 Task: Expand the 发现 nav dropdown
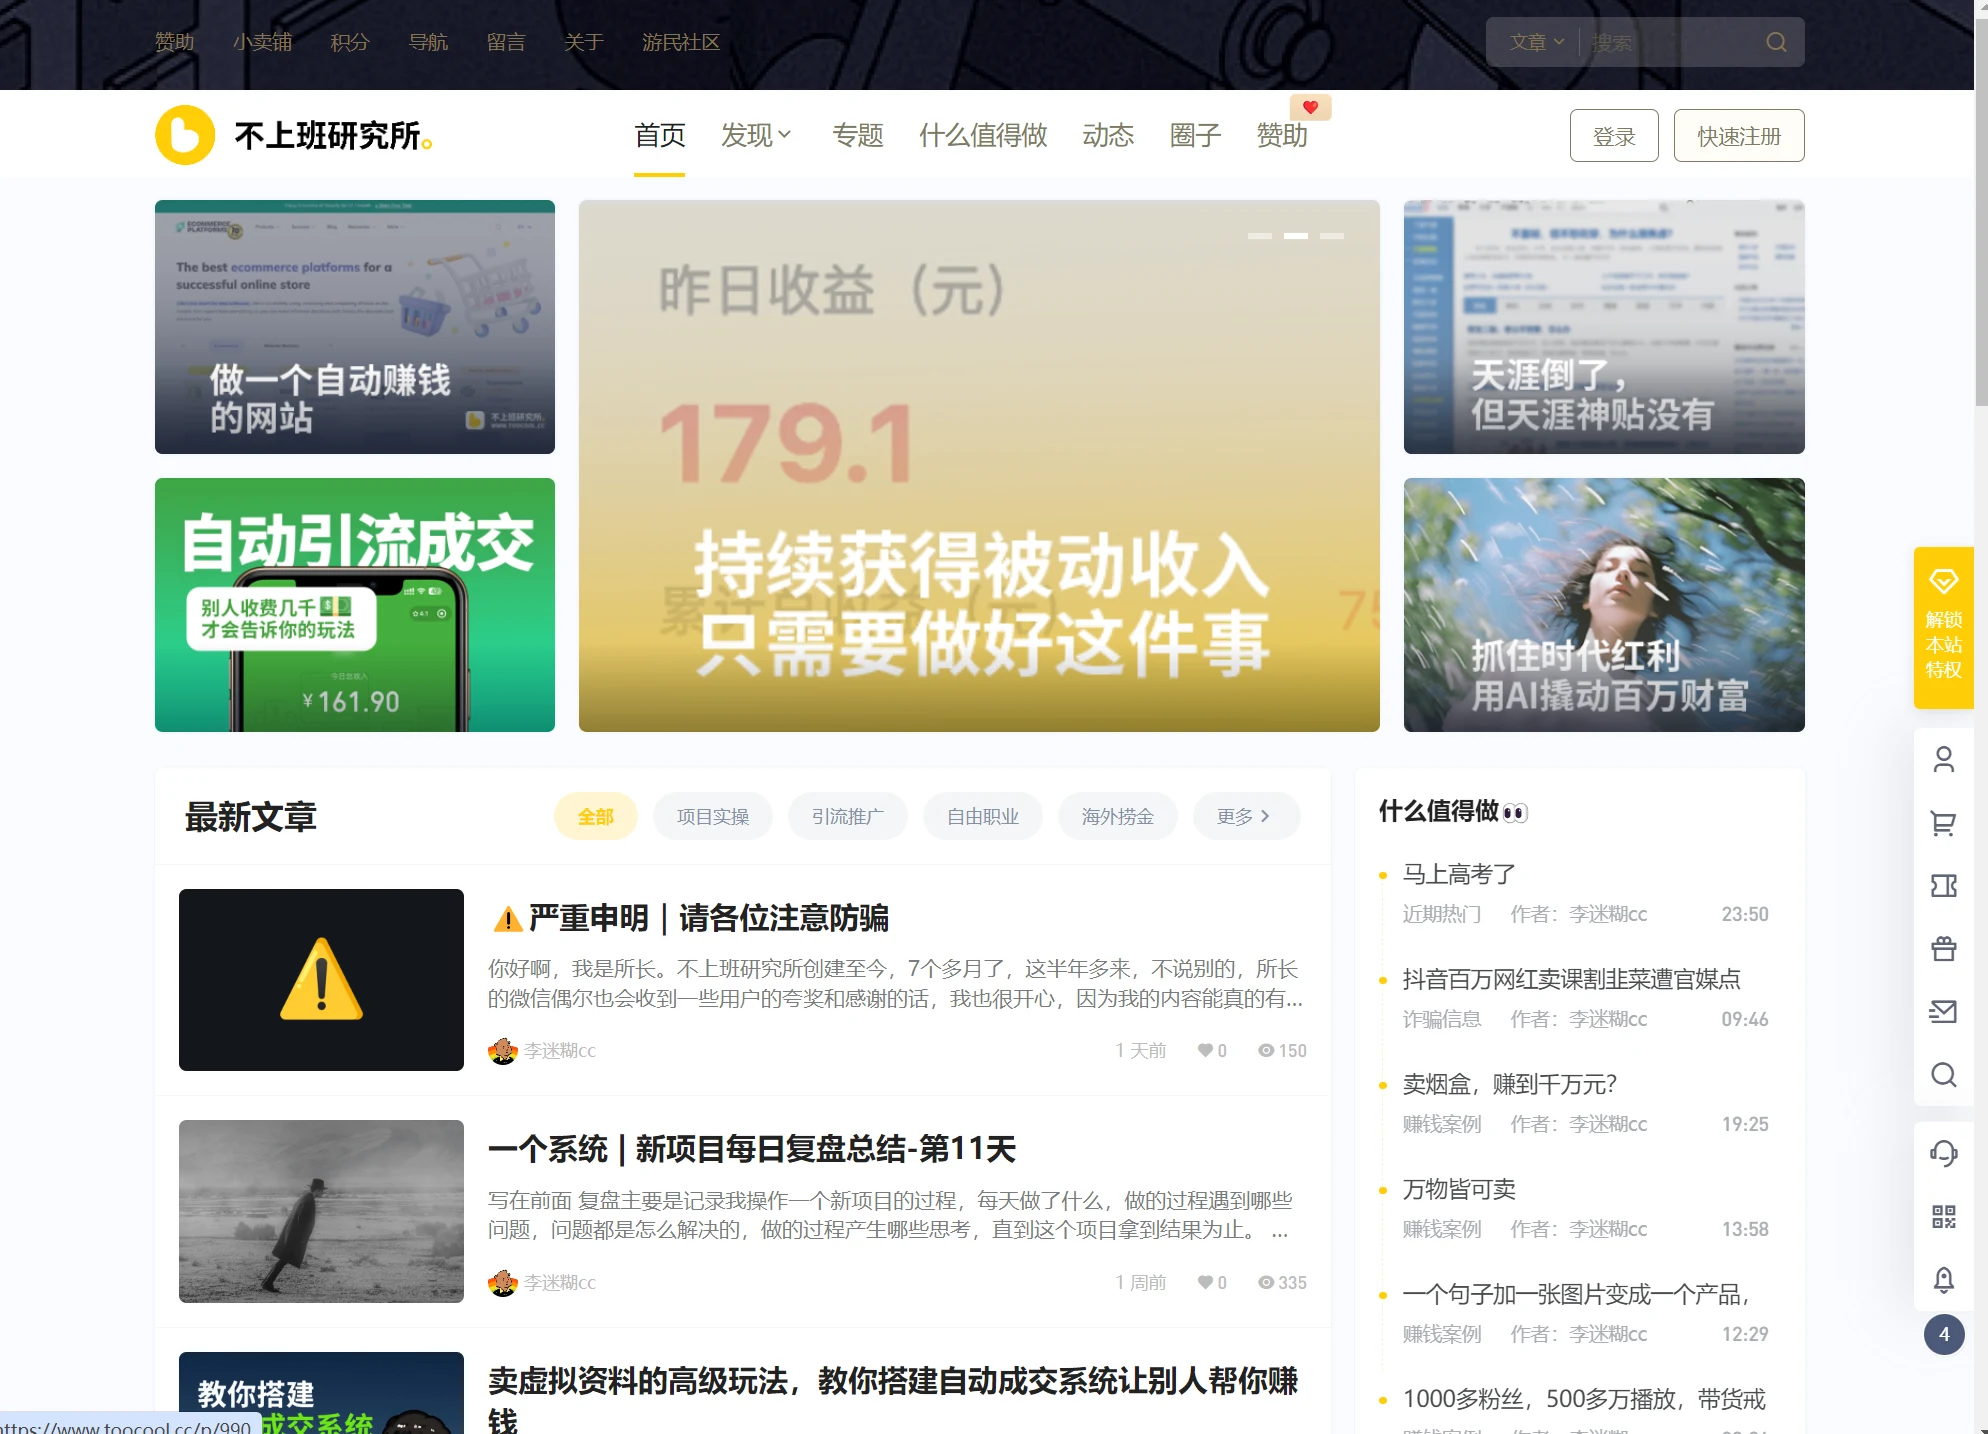[756, 135]
